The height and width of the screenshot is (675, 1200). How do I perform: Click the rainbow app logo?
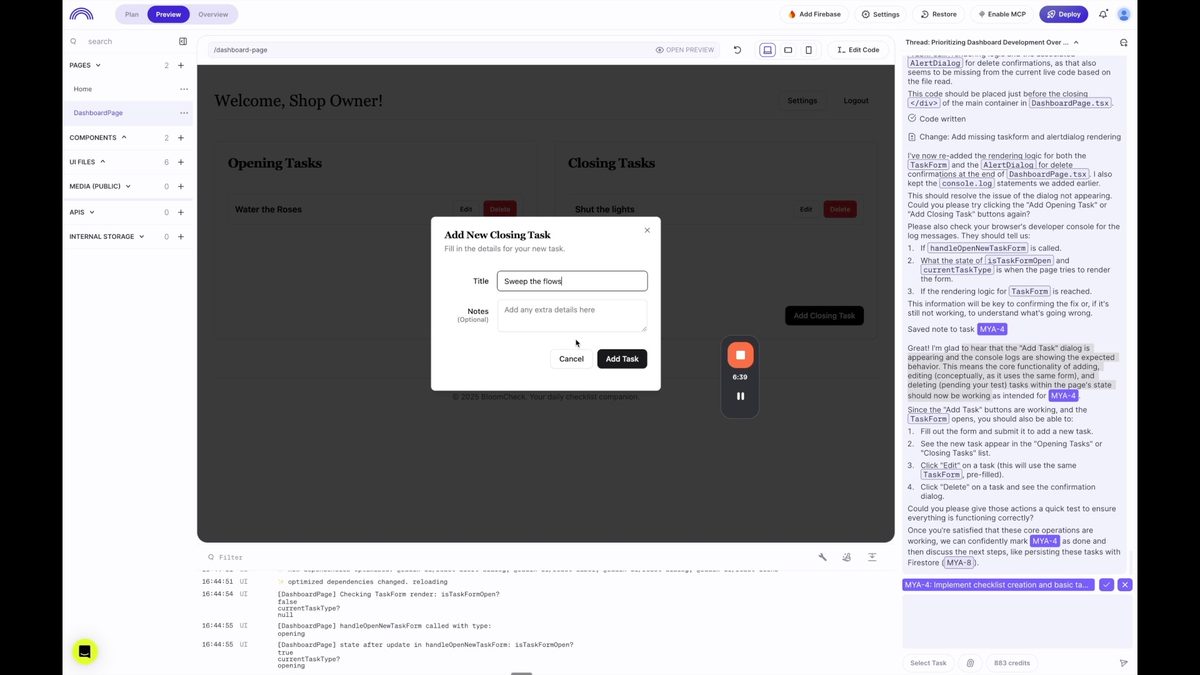pos(81,14)
